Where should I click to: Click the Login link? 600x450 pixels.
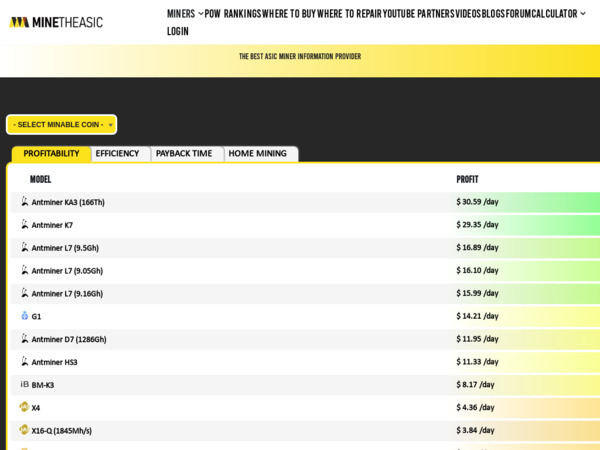point(178,31)
